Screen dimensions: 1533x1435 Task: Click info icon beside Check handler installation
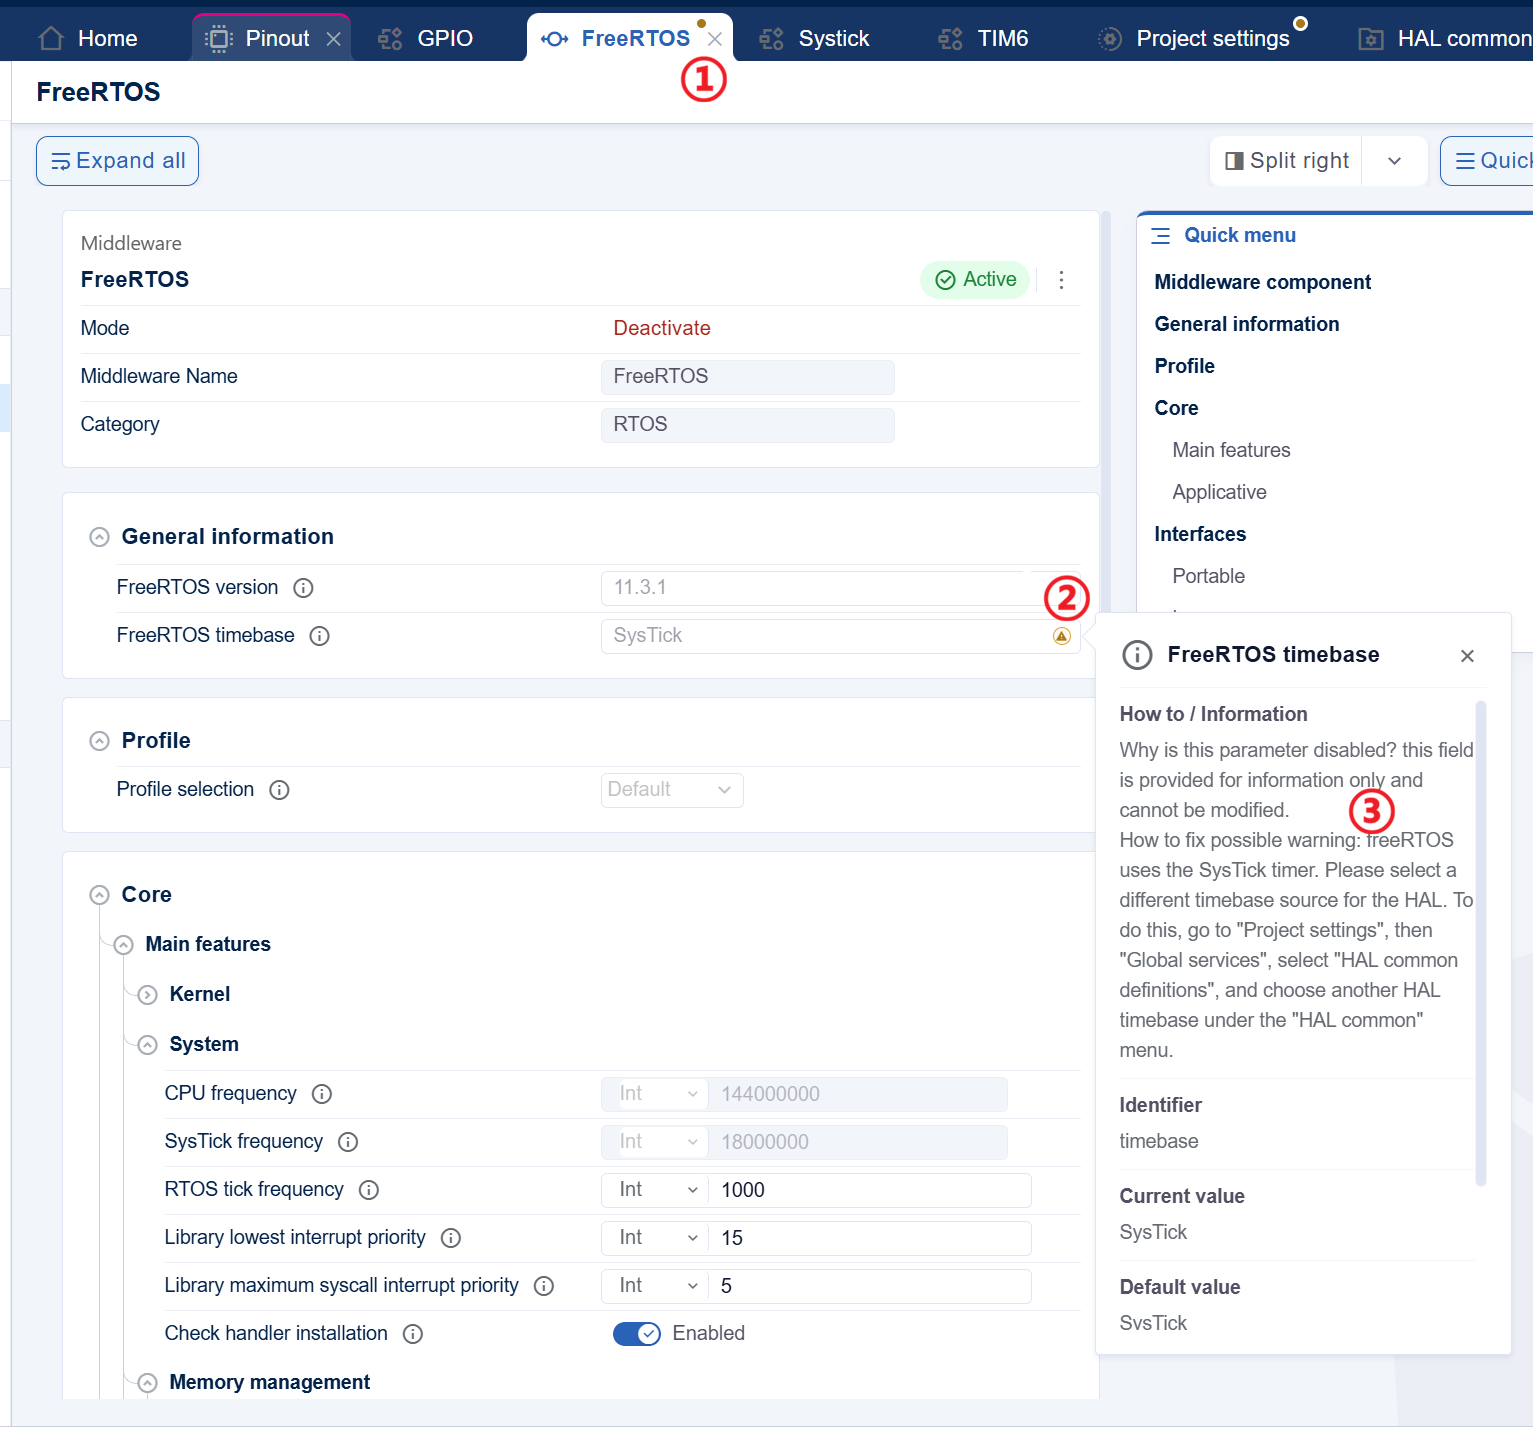[413, 1334]
